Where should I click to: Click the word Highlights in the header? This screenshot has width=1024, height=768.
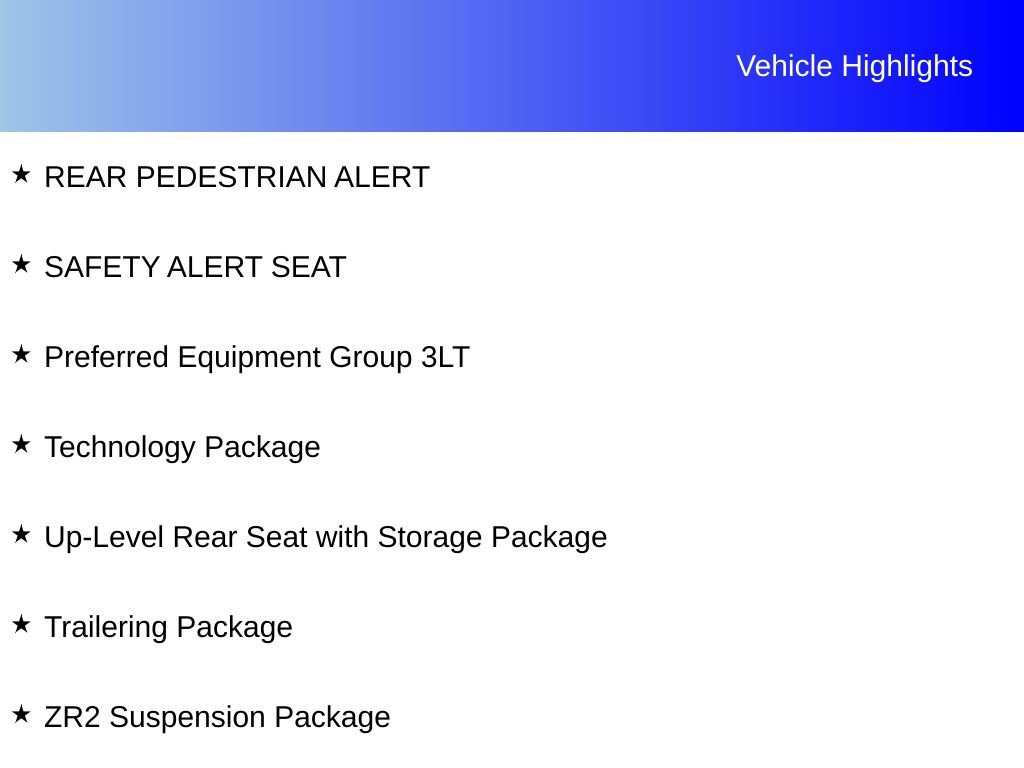pos(907,66)
